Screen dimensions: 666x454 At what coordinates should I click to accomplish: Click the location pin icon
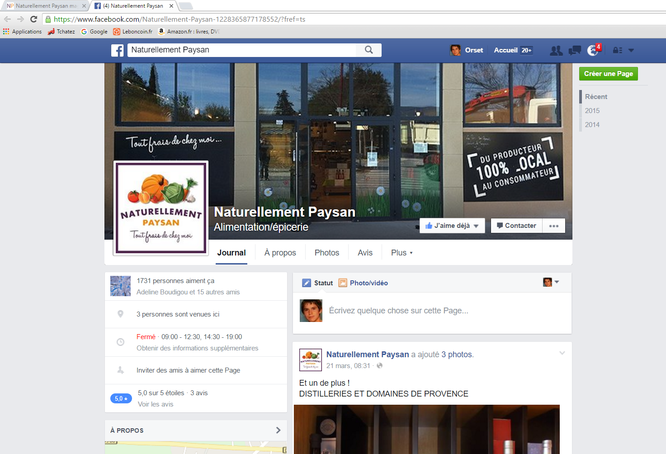[x=121, y=314]
